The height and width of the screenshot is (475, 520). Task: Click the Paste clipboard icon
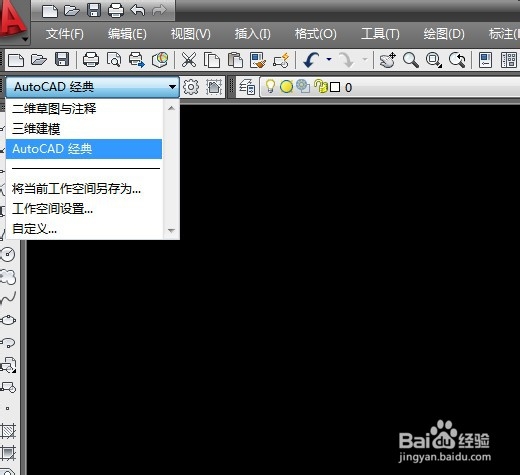235,60
